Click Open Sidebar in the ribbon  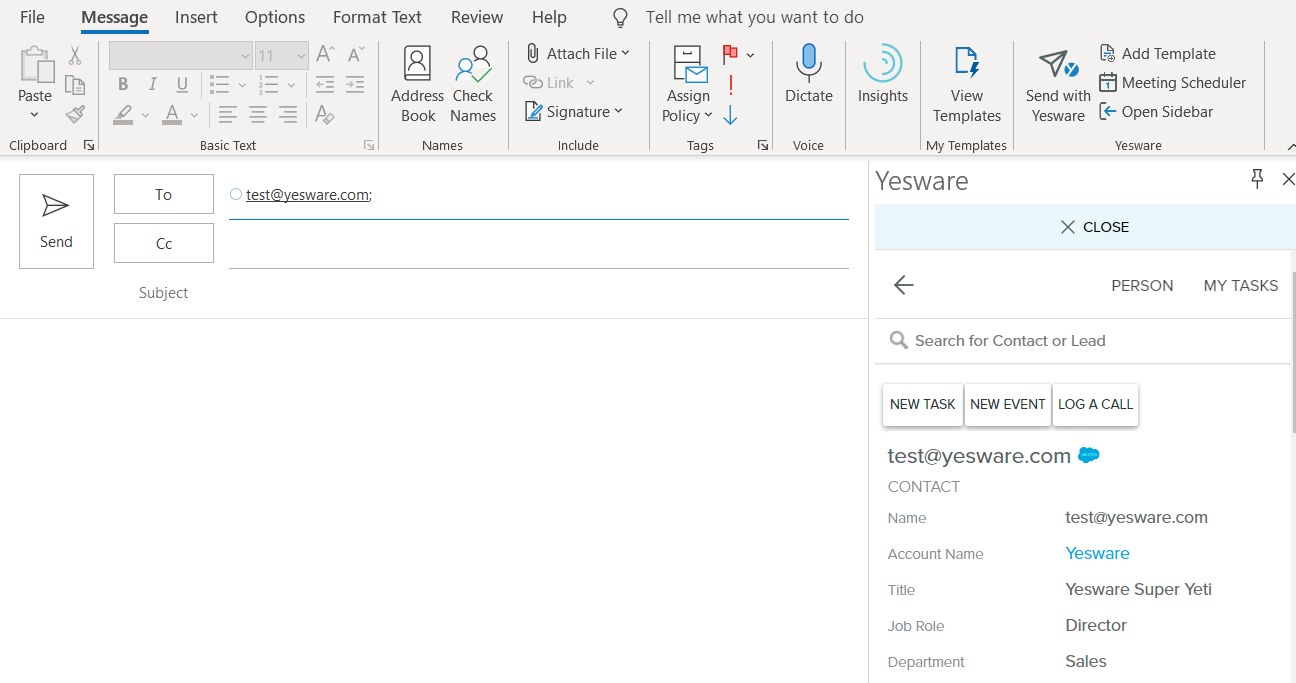(1156, 112)
